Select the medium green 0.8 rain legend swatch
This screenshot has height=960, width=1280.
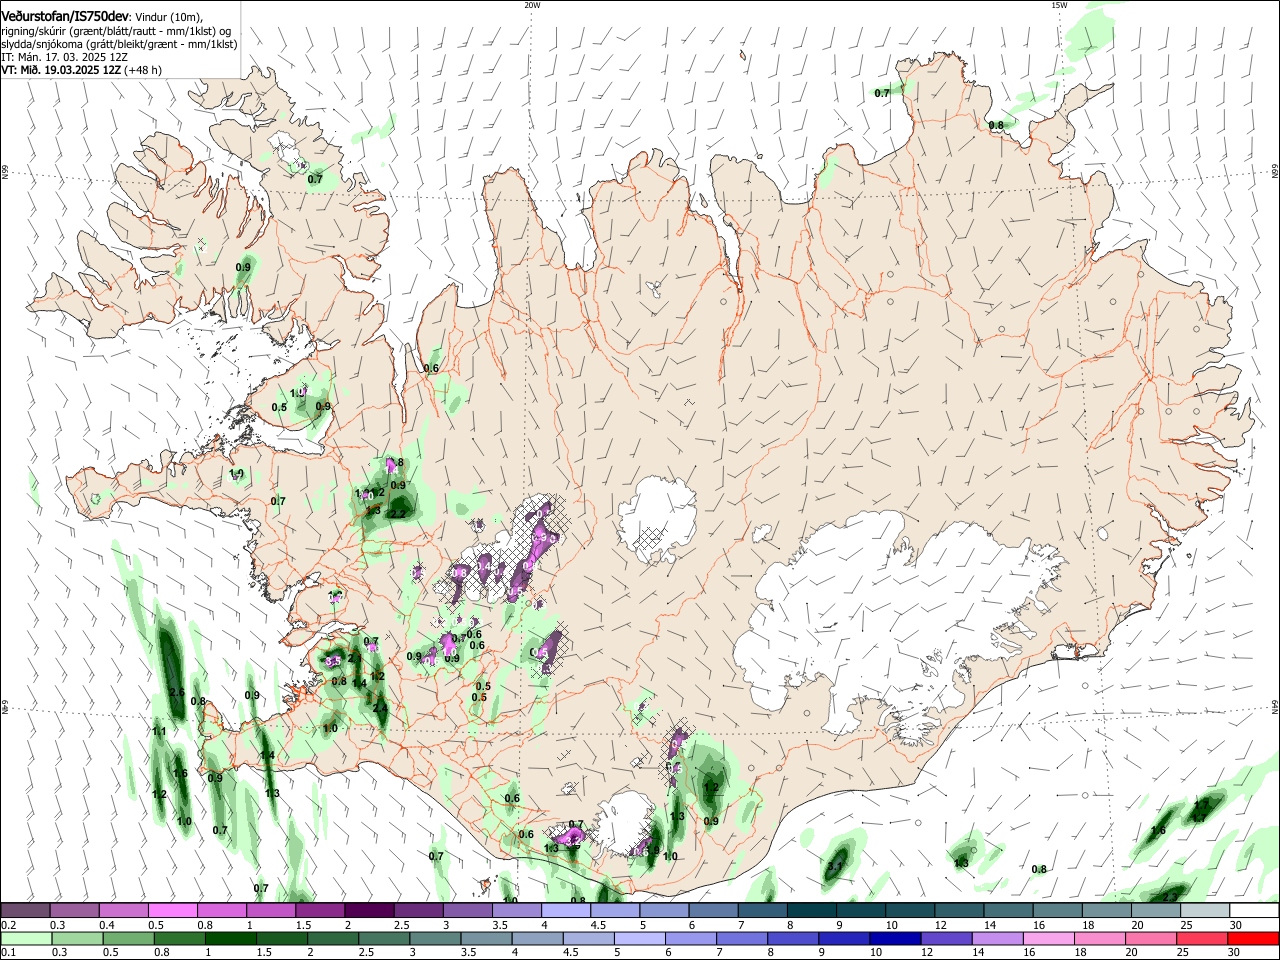point(180,938)
